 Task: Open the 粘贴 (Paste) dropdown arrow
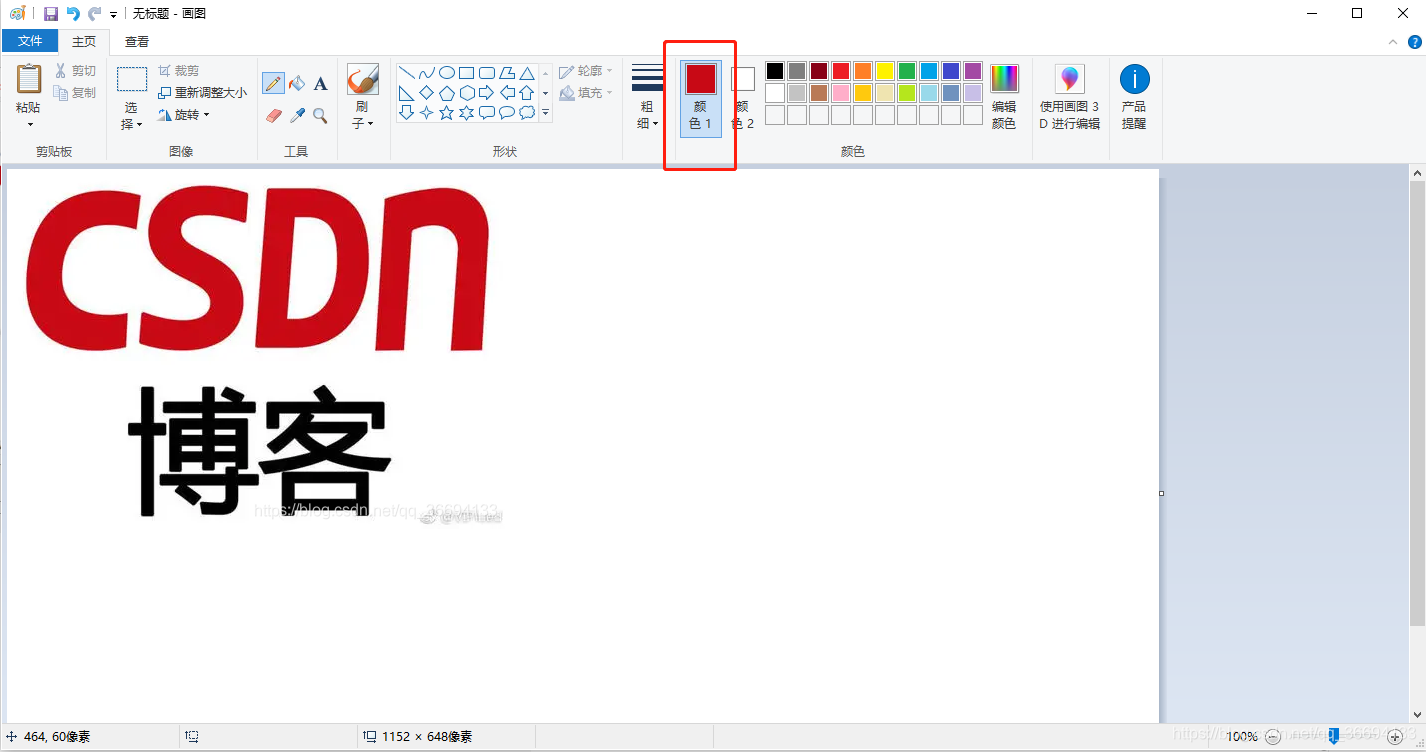pos(29,125)
